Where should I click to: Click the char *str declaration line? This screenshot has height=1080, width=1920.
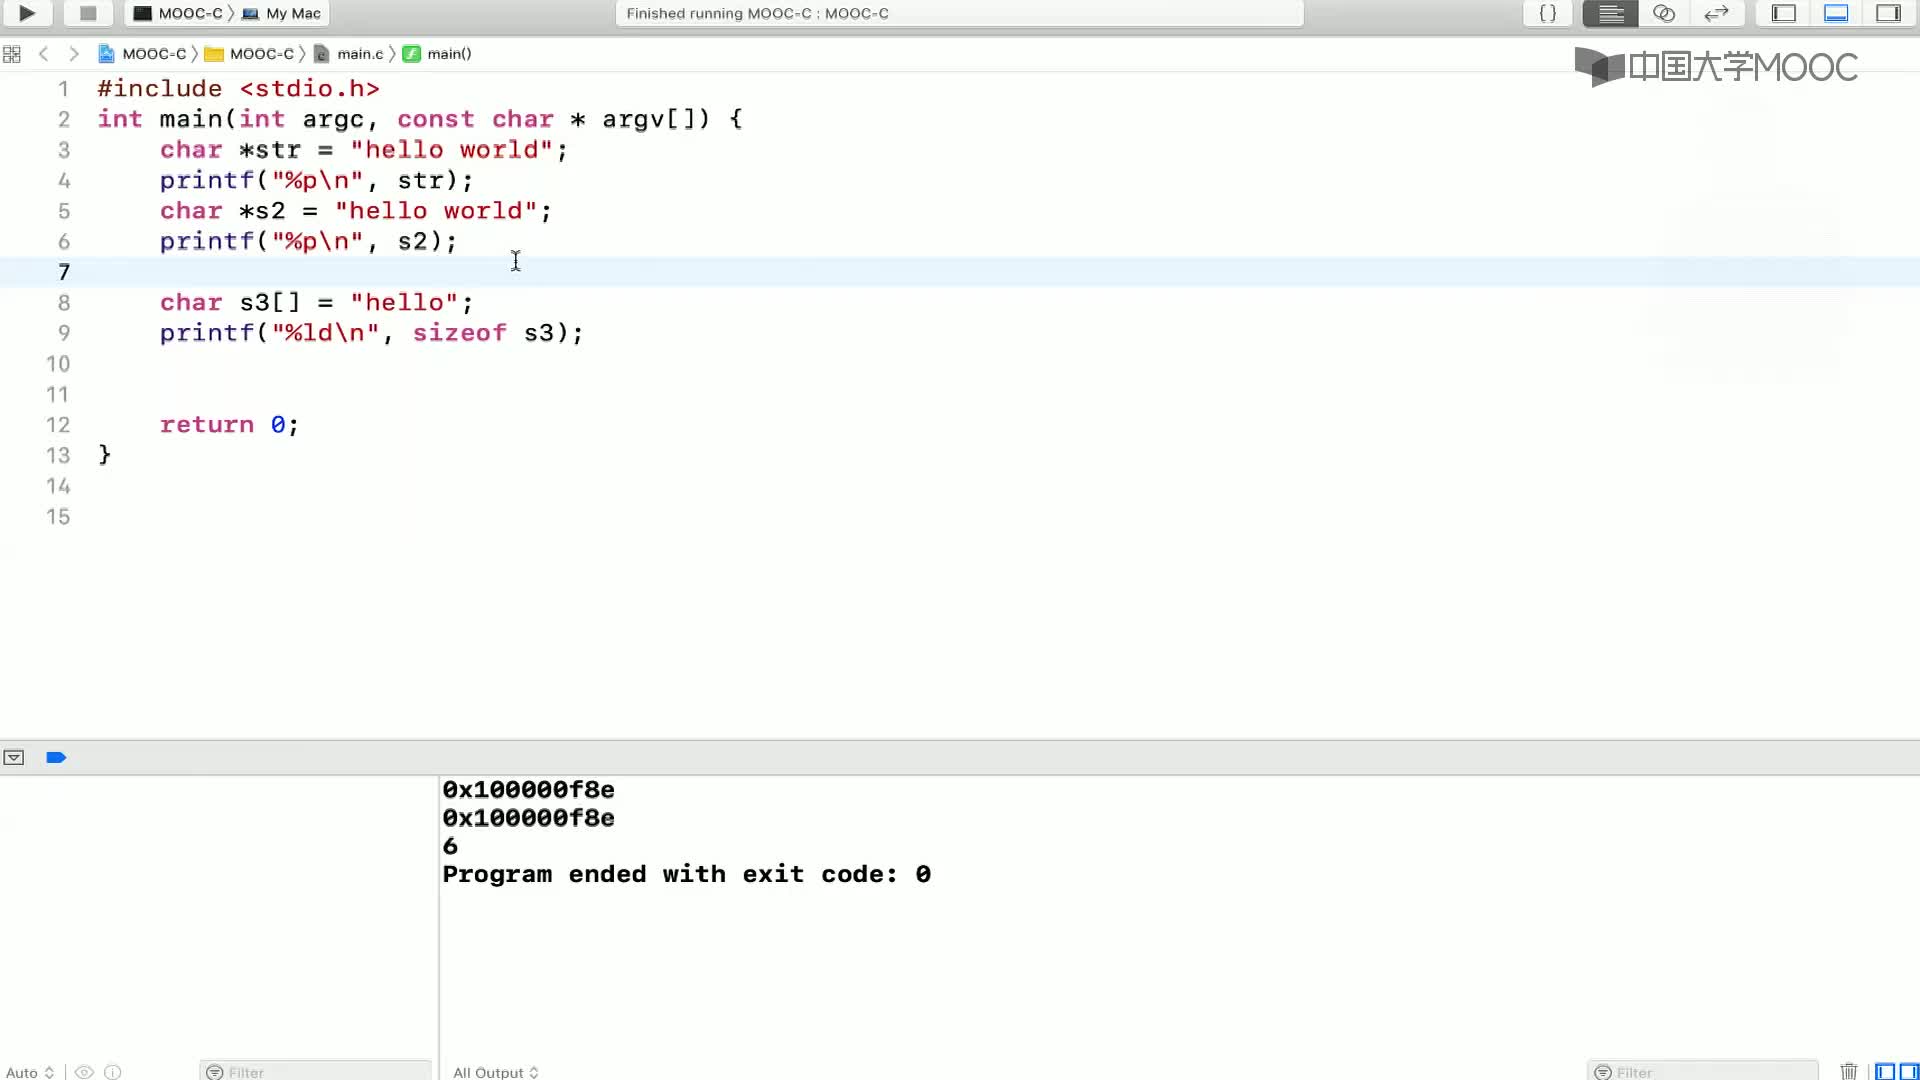pyautogui.click(x=363, y=150)
